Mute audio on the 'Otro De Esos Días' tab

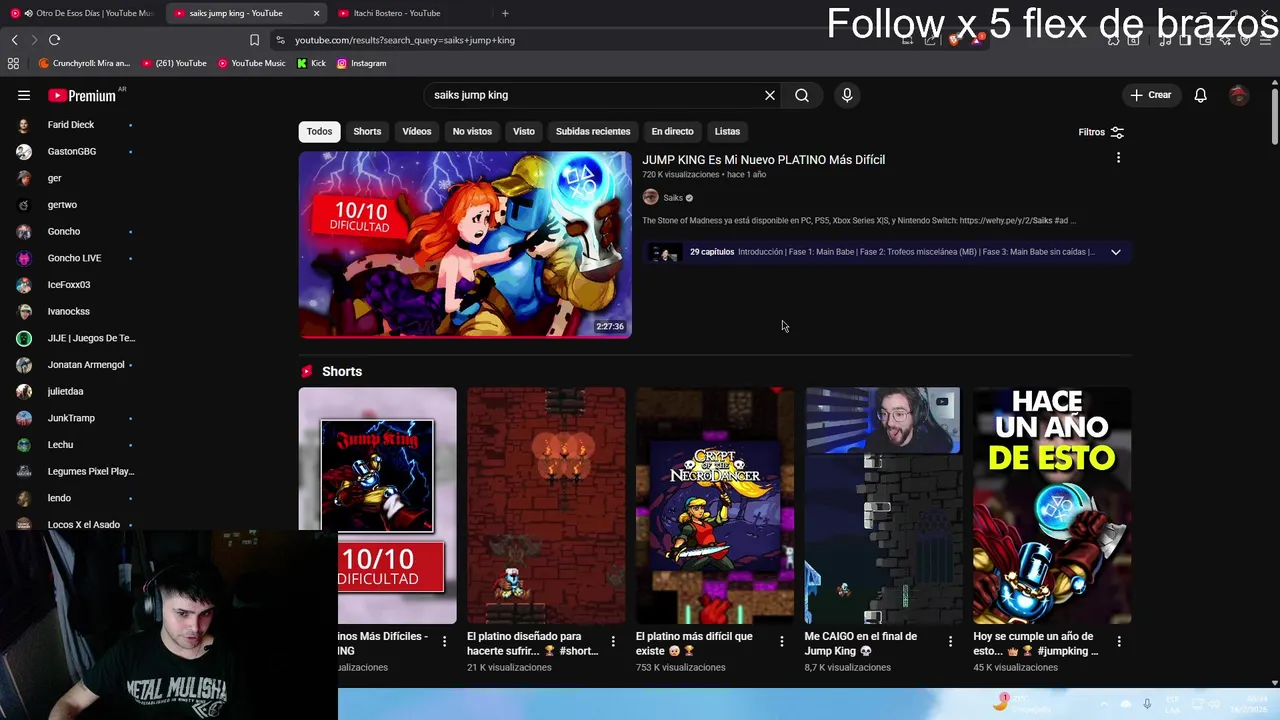click(x=27, y=13)
